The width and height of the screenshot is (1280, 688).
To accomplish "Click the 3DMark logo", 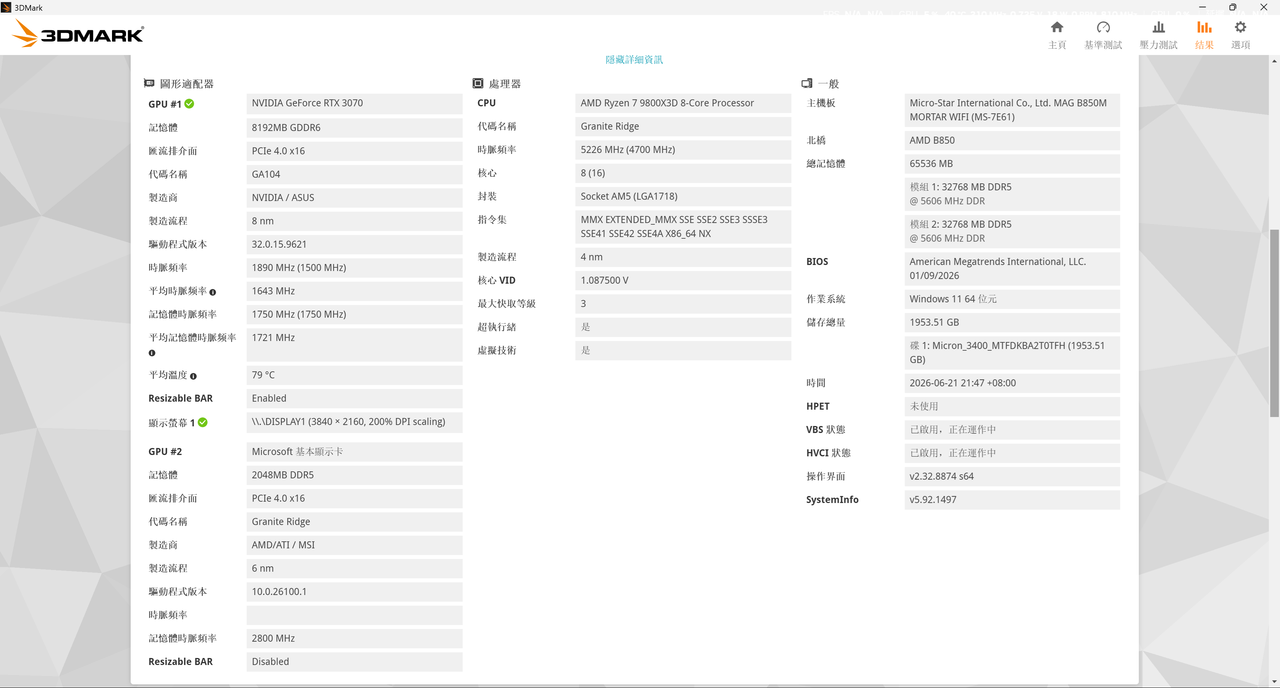I will 78,35.
